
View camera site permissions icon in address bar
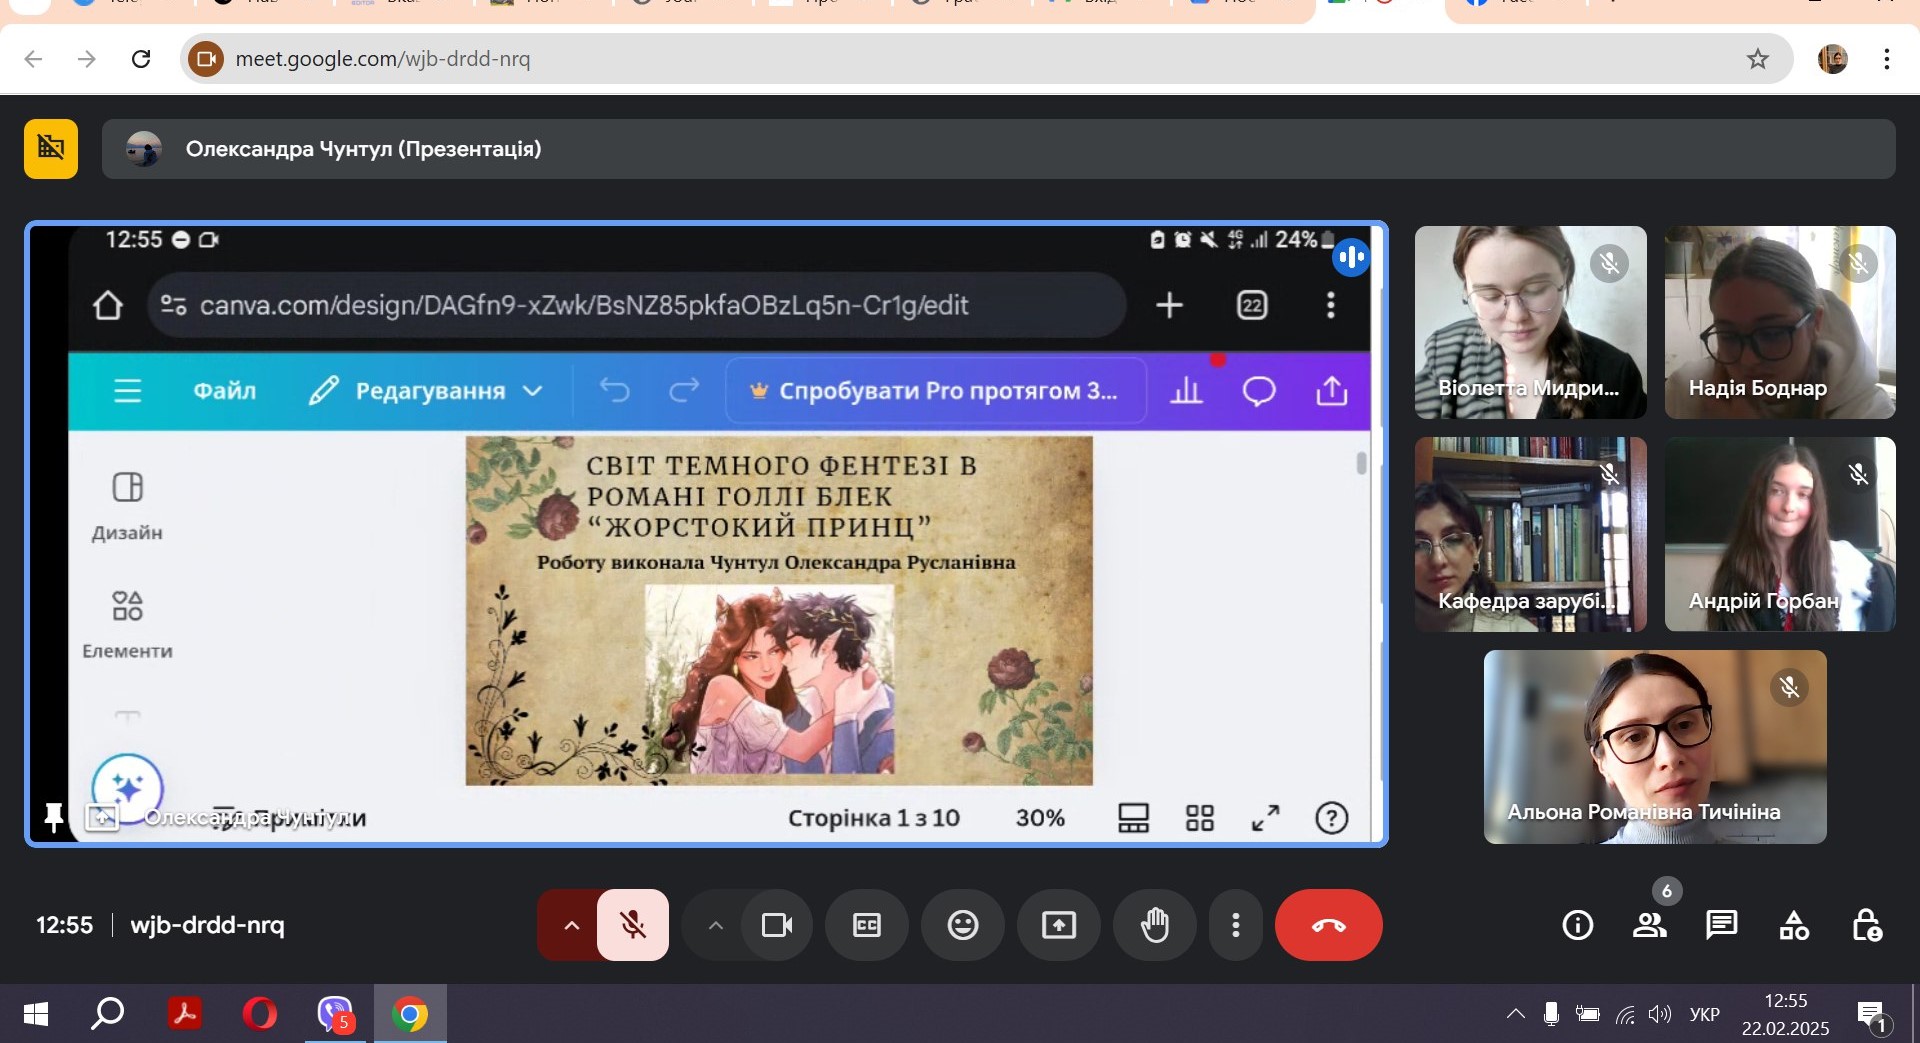coord(206,59)
